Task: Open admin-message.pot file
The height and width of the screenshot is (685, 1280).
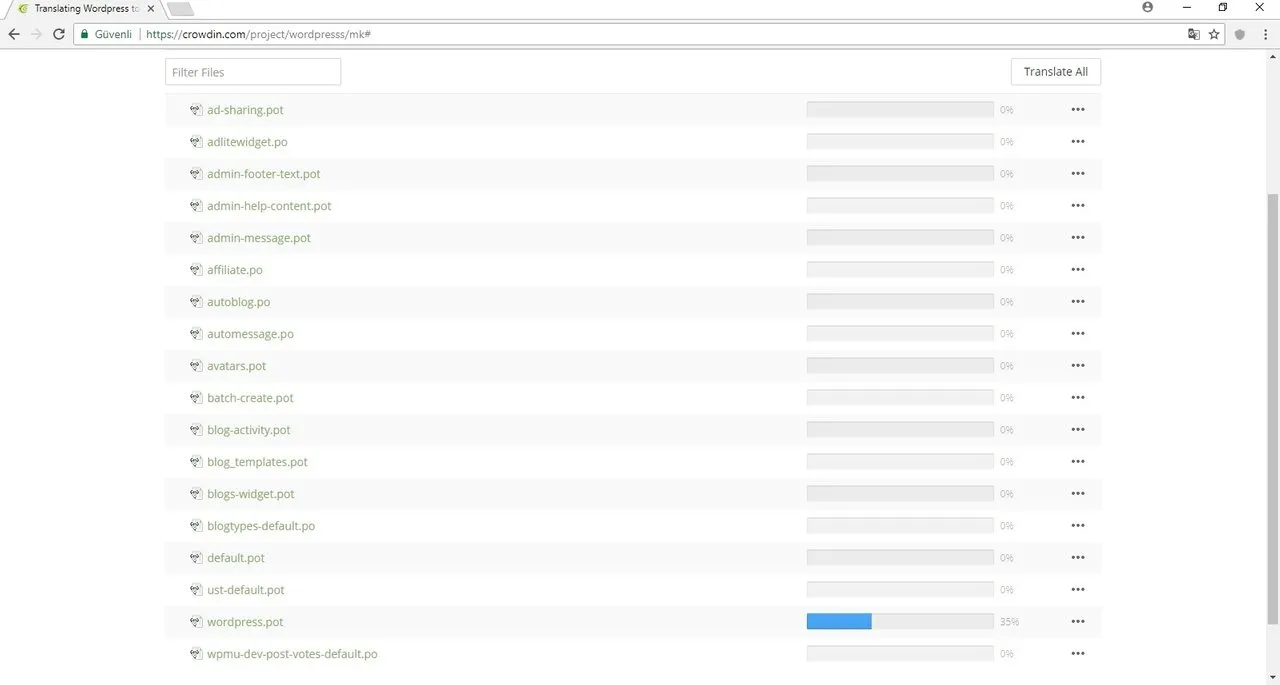Action: pos(259,238)
